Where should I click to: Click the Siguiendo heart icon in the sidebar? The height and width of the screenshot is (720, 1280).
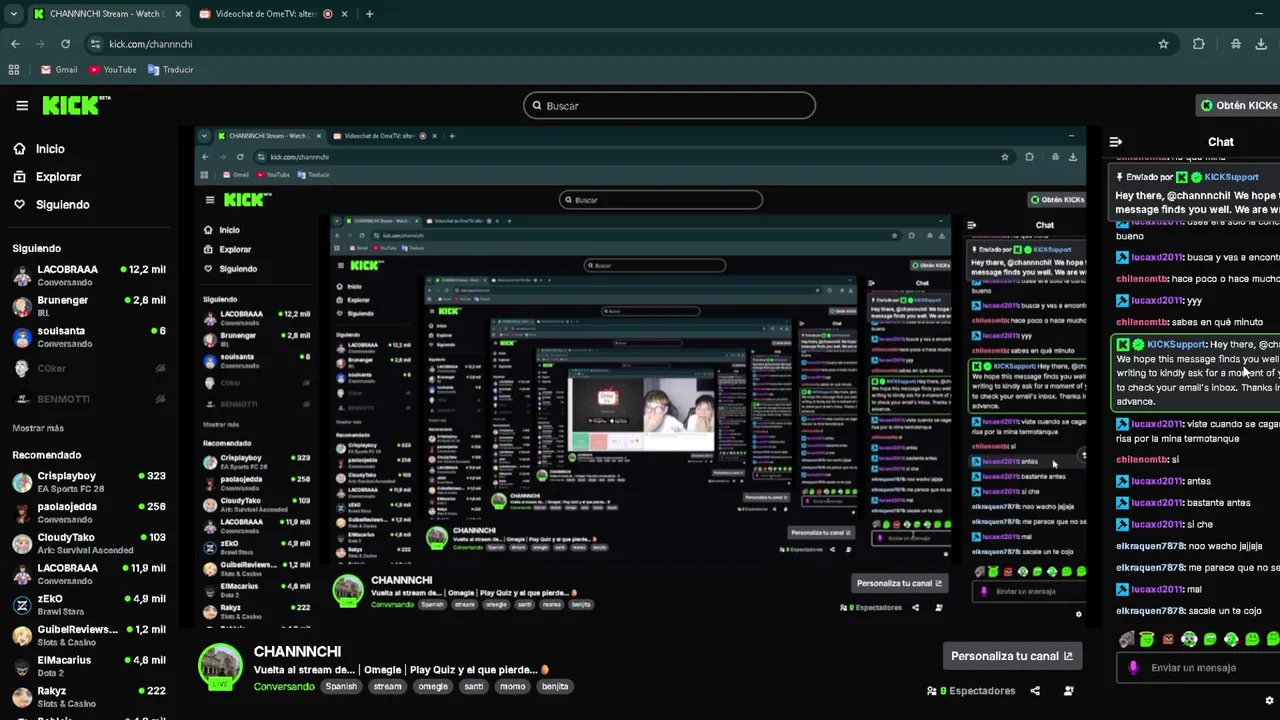coord(19,205)
